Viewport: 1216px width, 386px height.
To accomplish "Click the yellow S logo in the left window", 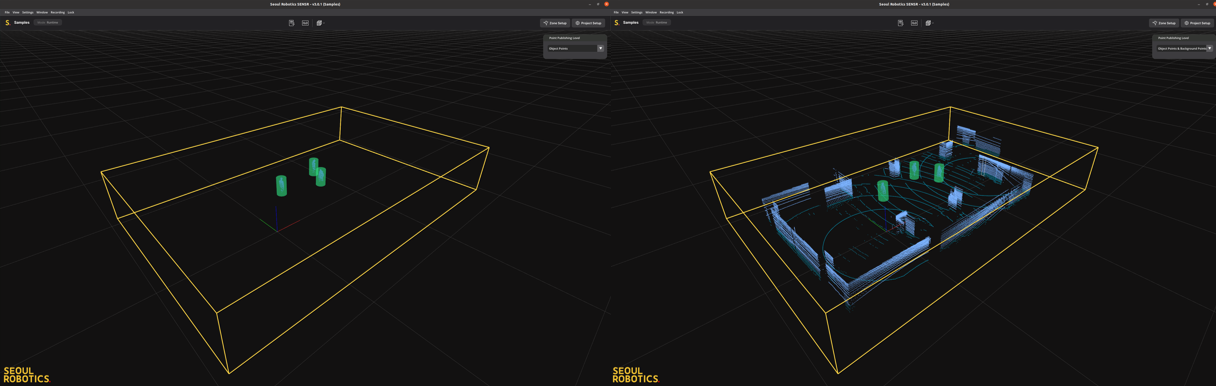I will (x=7, y=22).
